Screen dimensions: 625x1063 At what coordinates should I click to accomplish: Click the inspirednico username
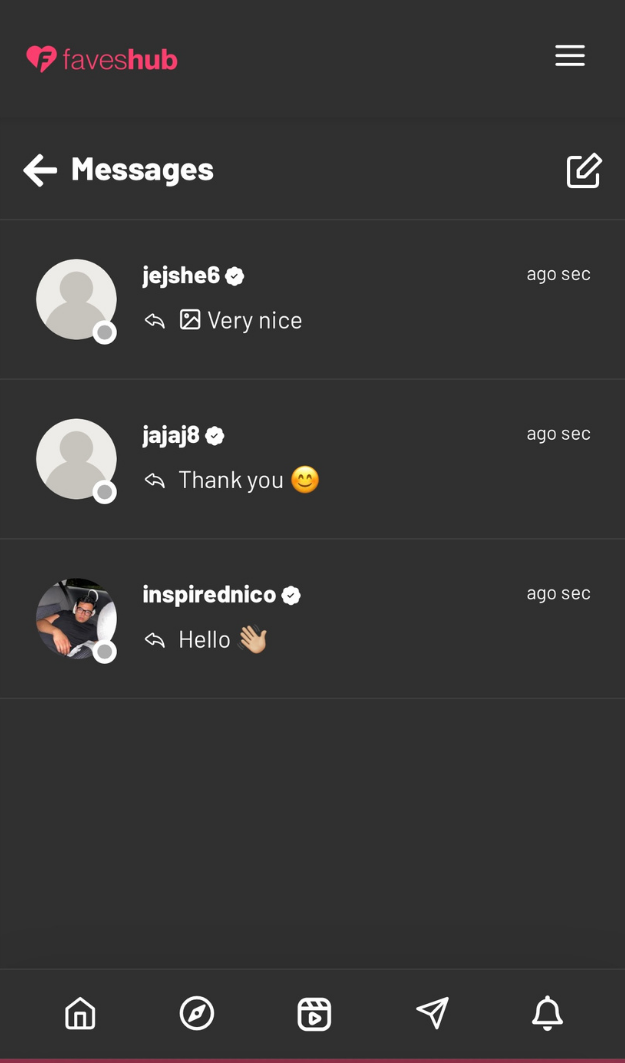(x=209, y=594)
